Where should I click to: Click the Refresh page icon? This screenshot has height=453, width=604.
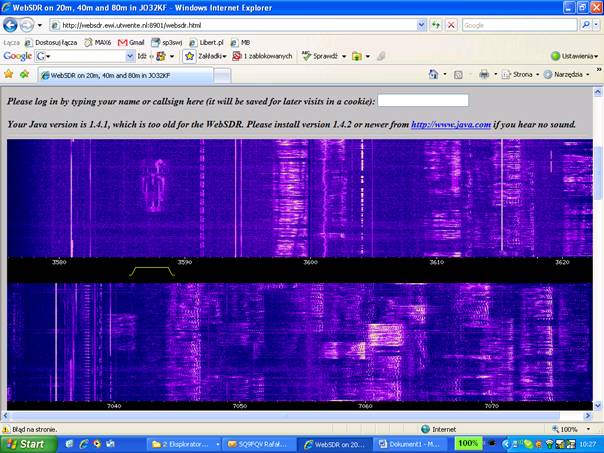[434, 25]
